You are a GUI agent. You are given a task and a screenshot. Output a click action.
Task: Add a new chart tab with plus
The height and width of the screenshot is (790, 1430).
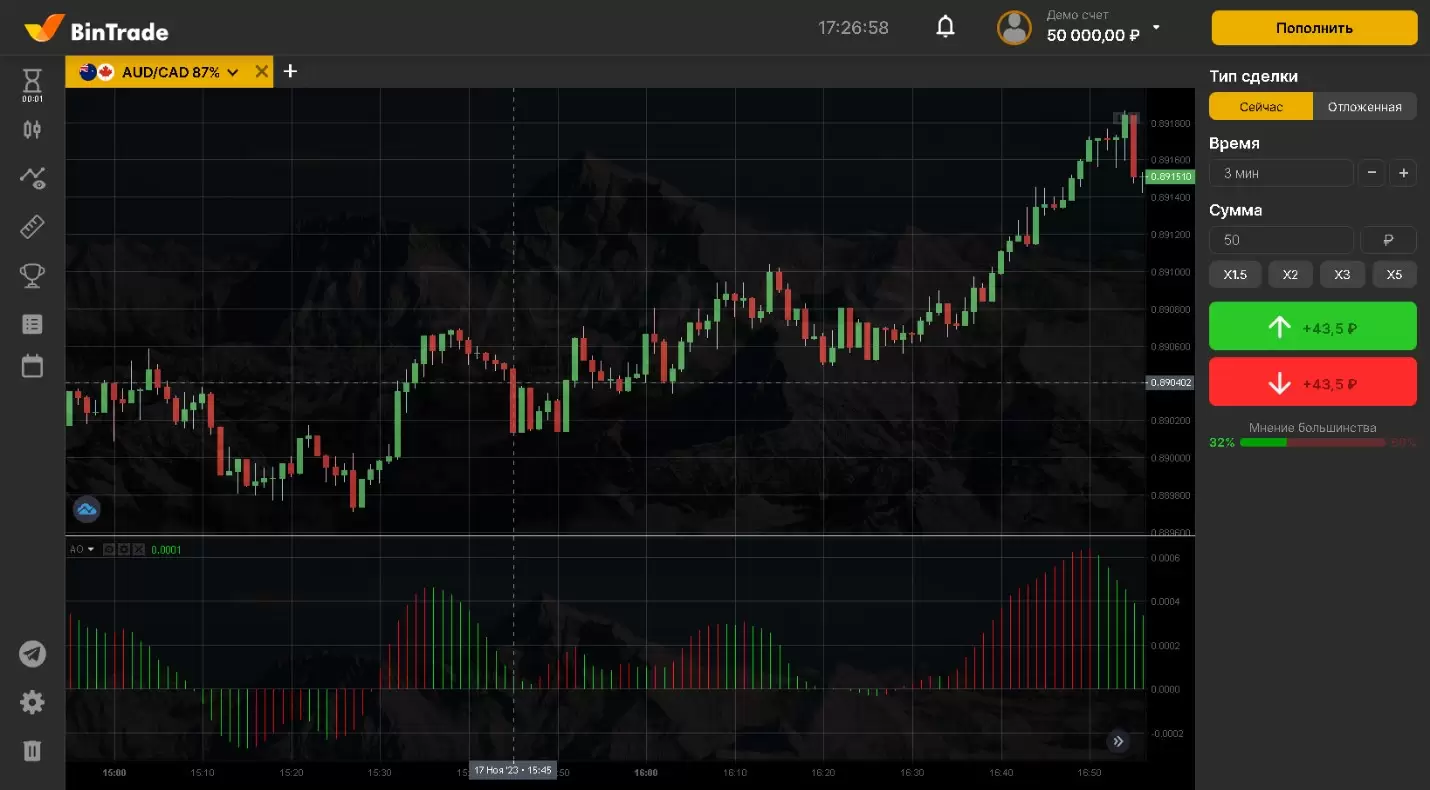tap(290, 71)
